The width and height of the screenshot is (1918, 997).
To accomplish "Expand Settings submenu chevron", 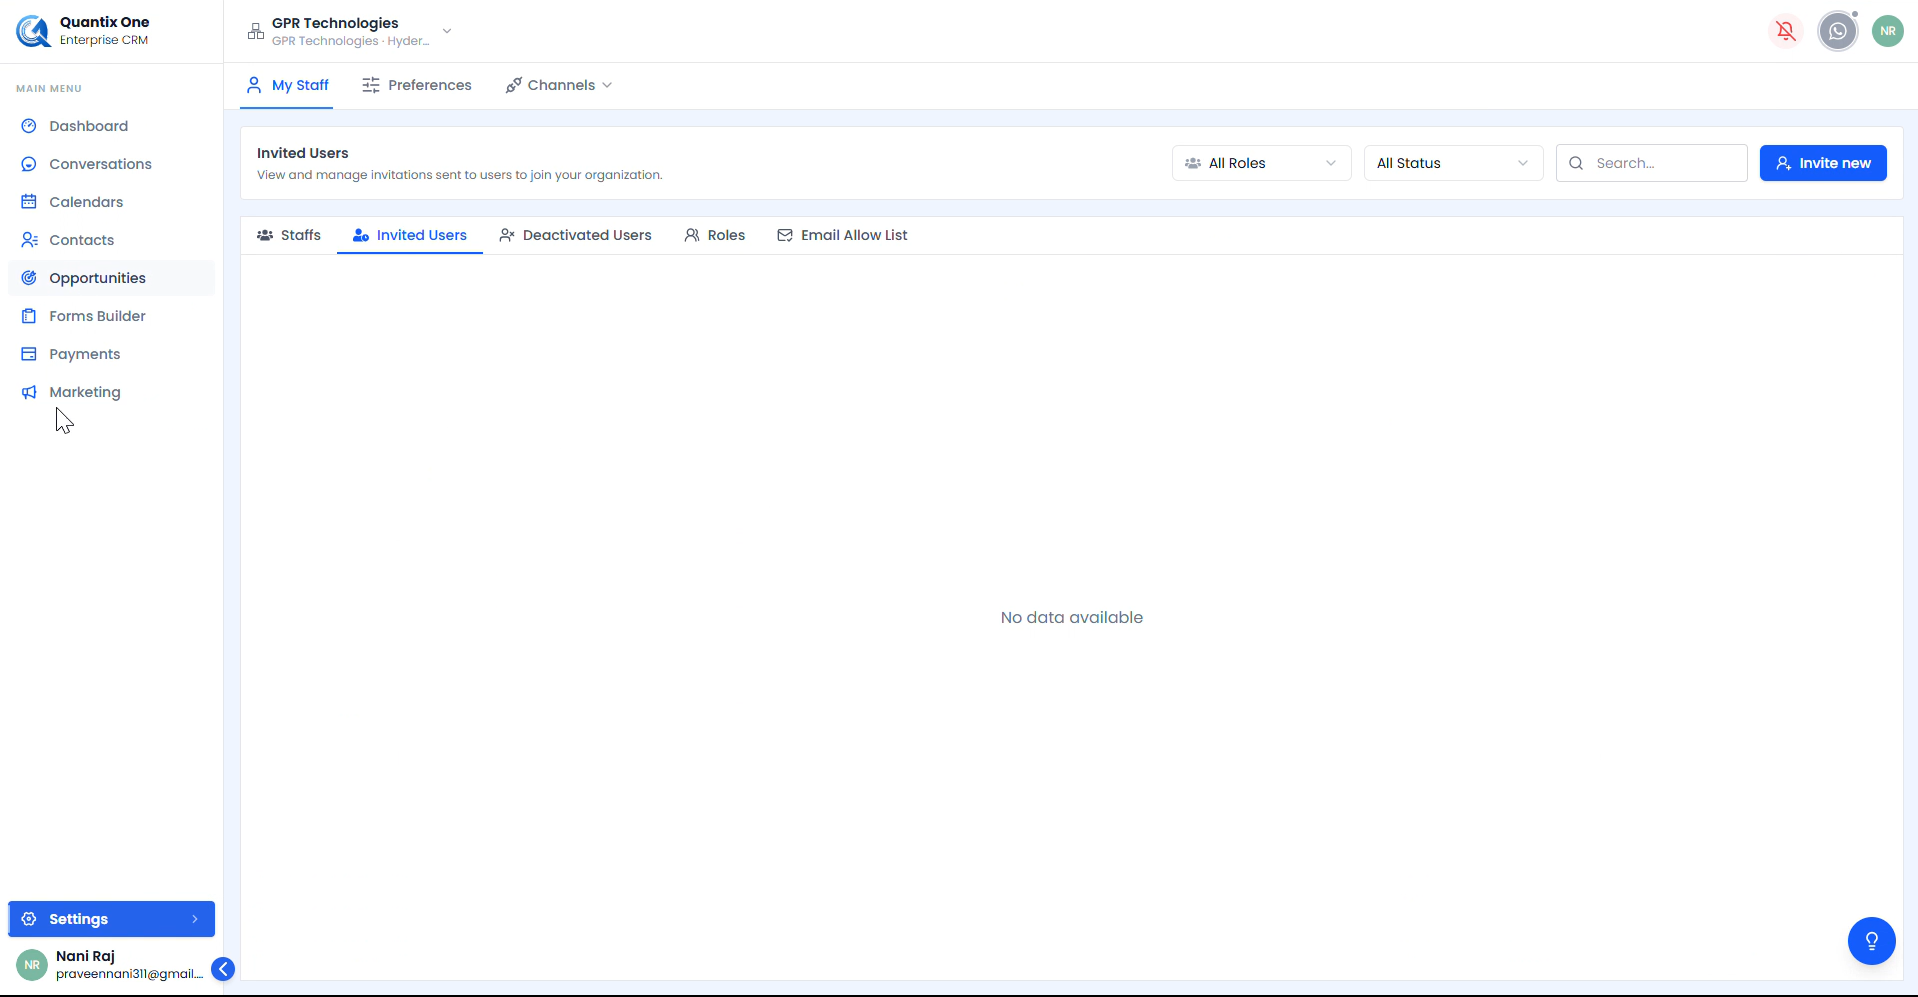I will [x=195, y=919].
